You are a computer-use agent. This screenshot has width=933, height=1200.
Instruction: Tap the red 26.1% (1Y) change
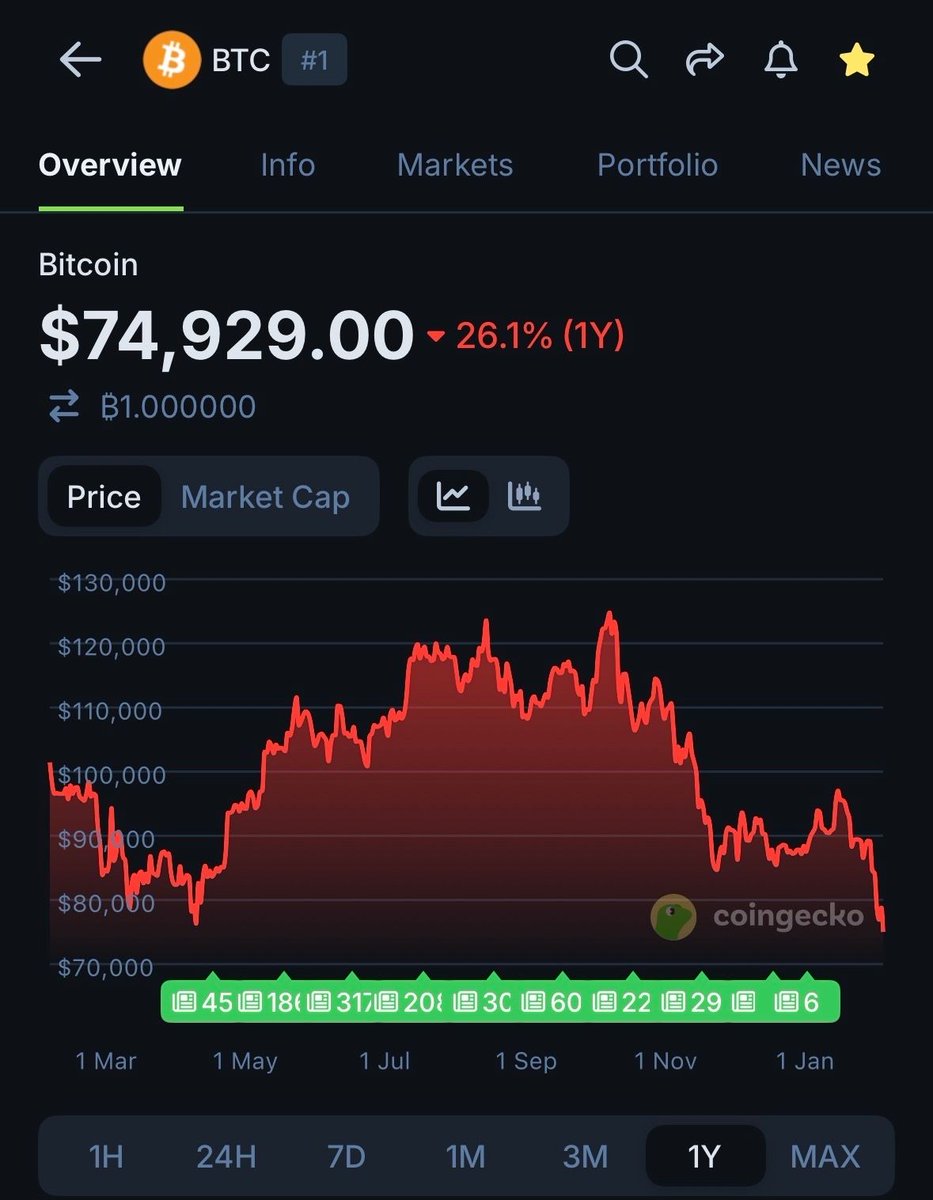540,336
